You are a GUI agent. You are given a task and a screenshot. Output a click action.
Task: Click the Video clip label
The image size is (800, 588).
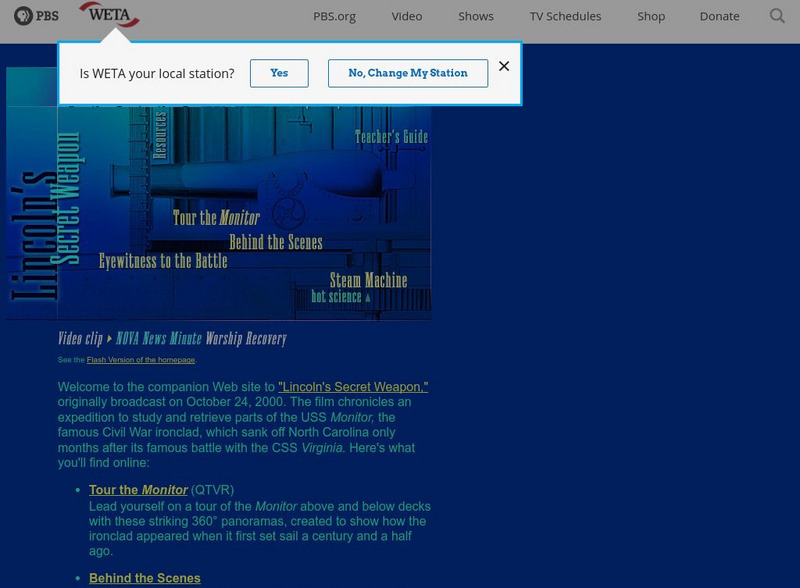click(x=80, y=338)
